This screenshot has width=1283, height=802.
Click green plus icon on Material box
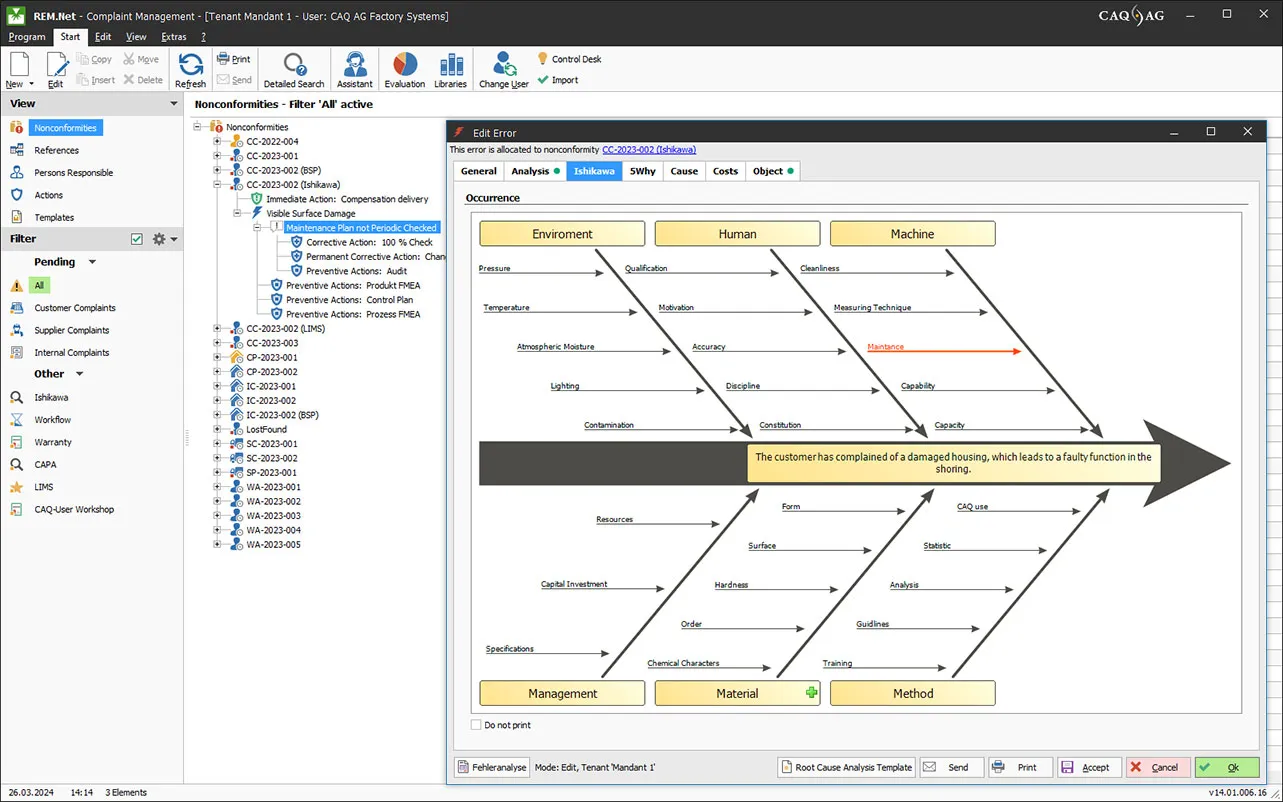pos(811,692)
